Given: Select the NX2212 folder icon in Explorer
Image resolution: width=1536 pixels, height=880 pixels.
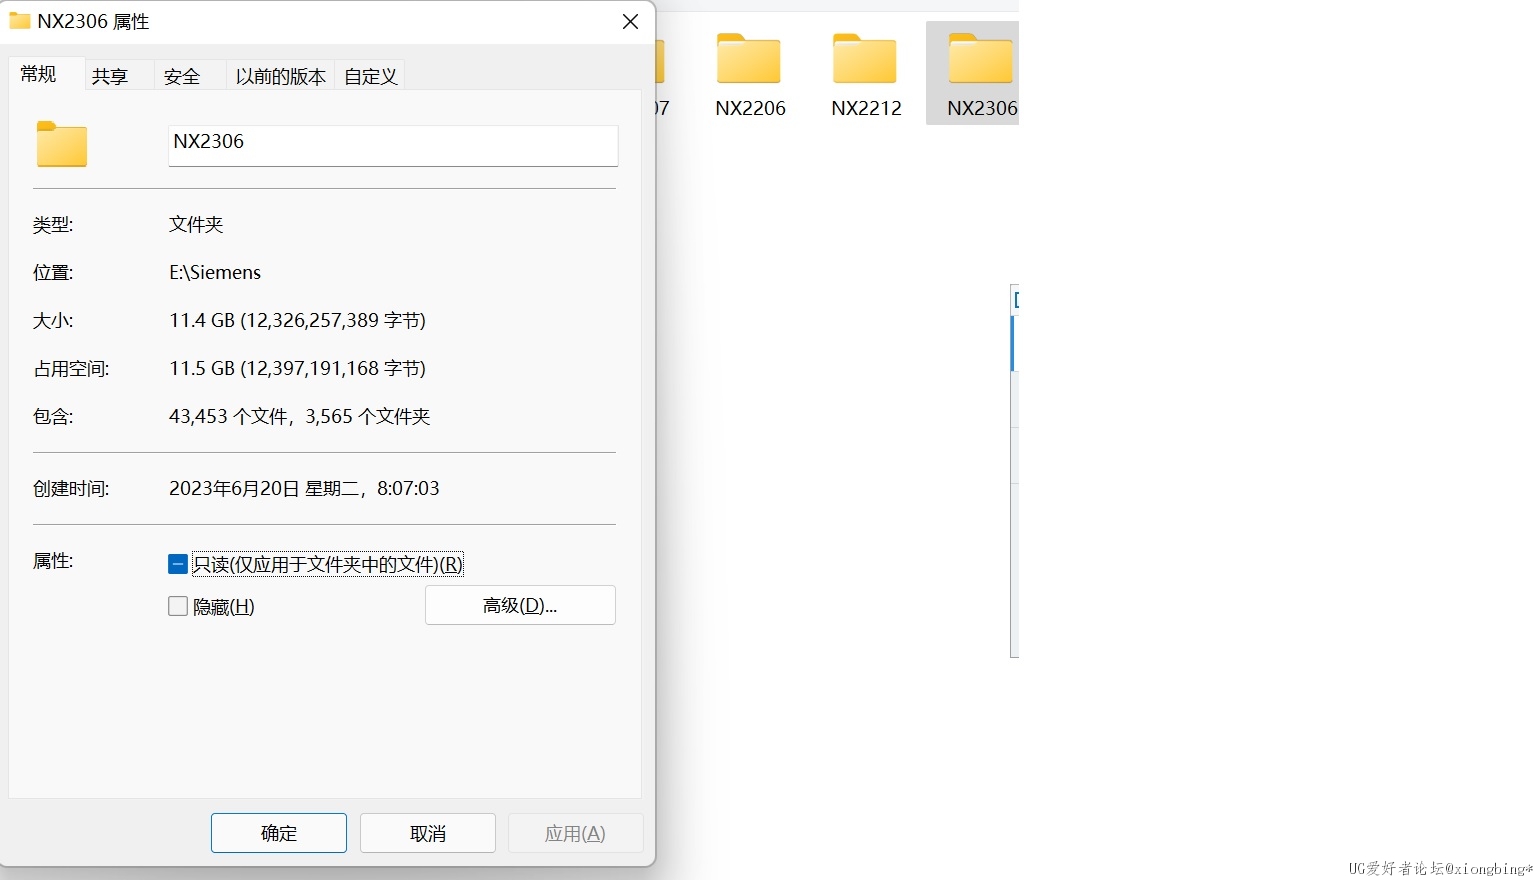Looking at the screenshot, I should 865,58.
